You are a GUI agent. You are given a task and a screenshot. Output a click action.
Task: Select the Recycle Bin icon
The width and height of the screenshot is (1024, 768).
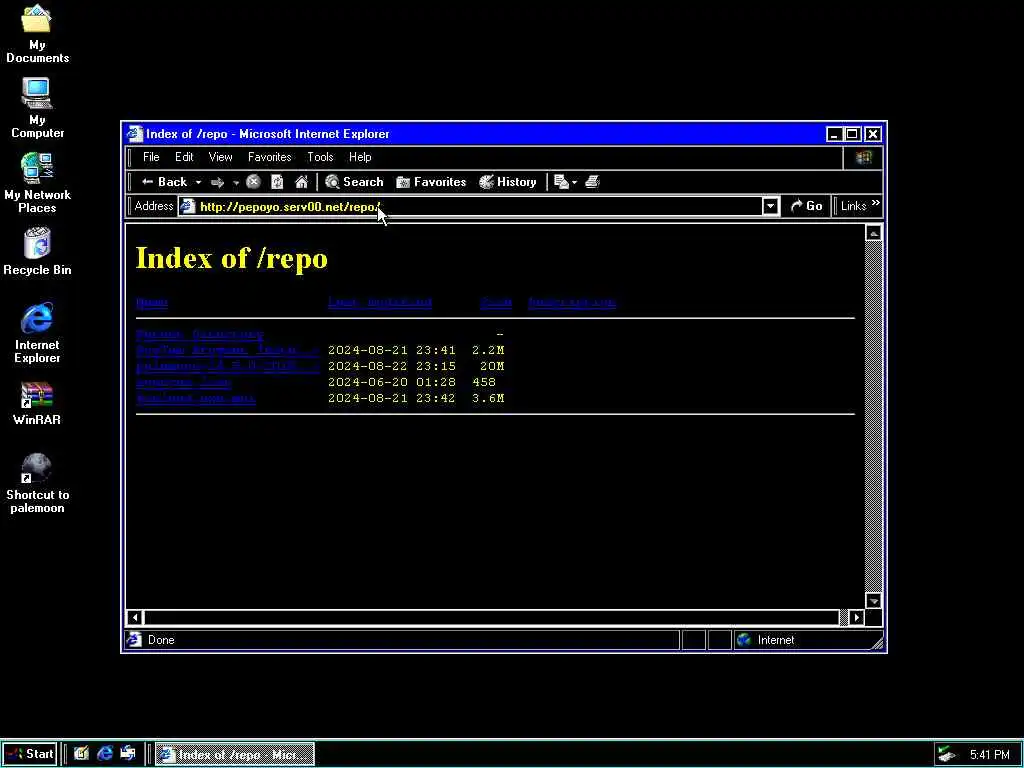click(x=37, y=252)
